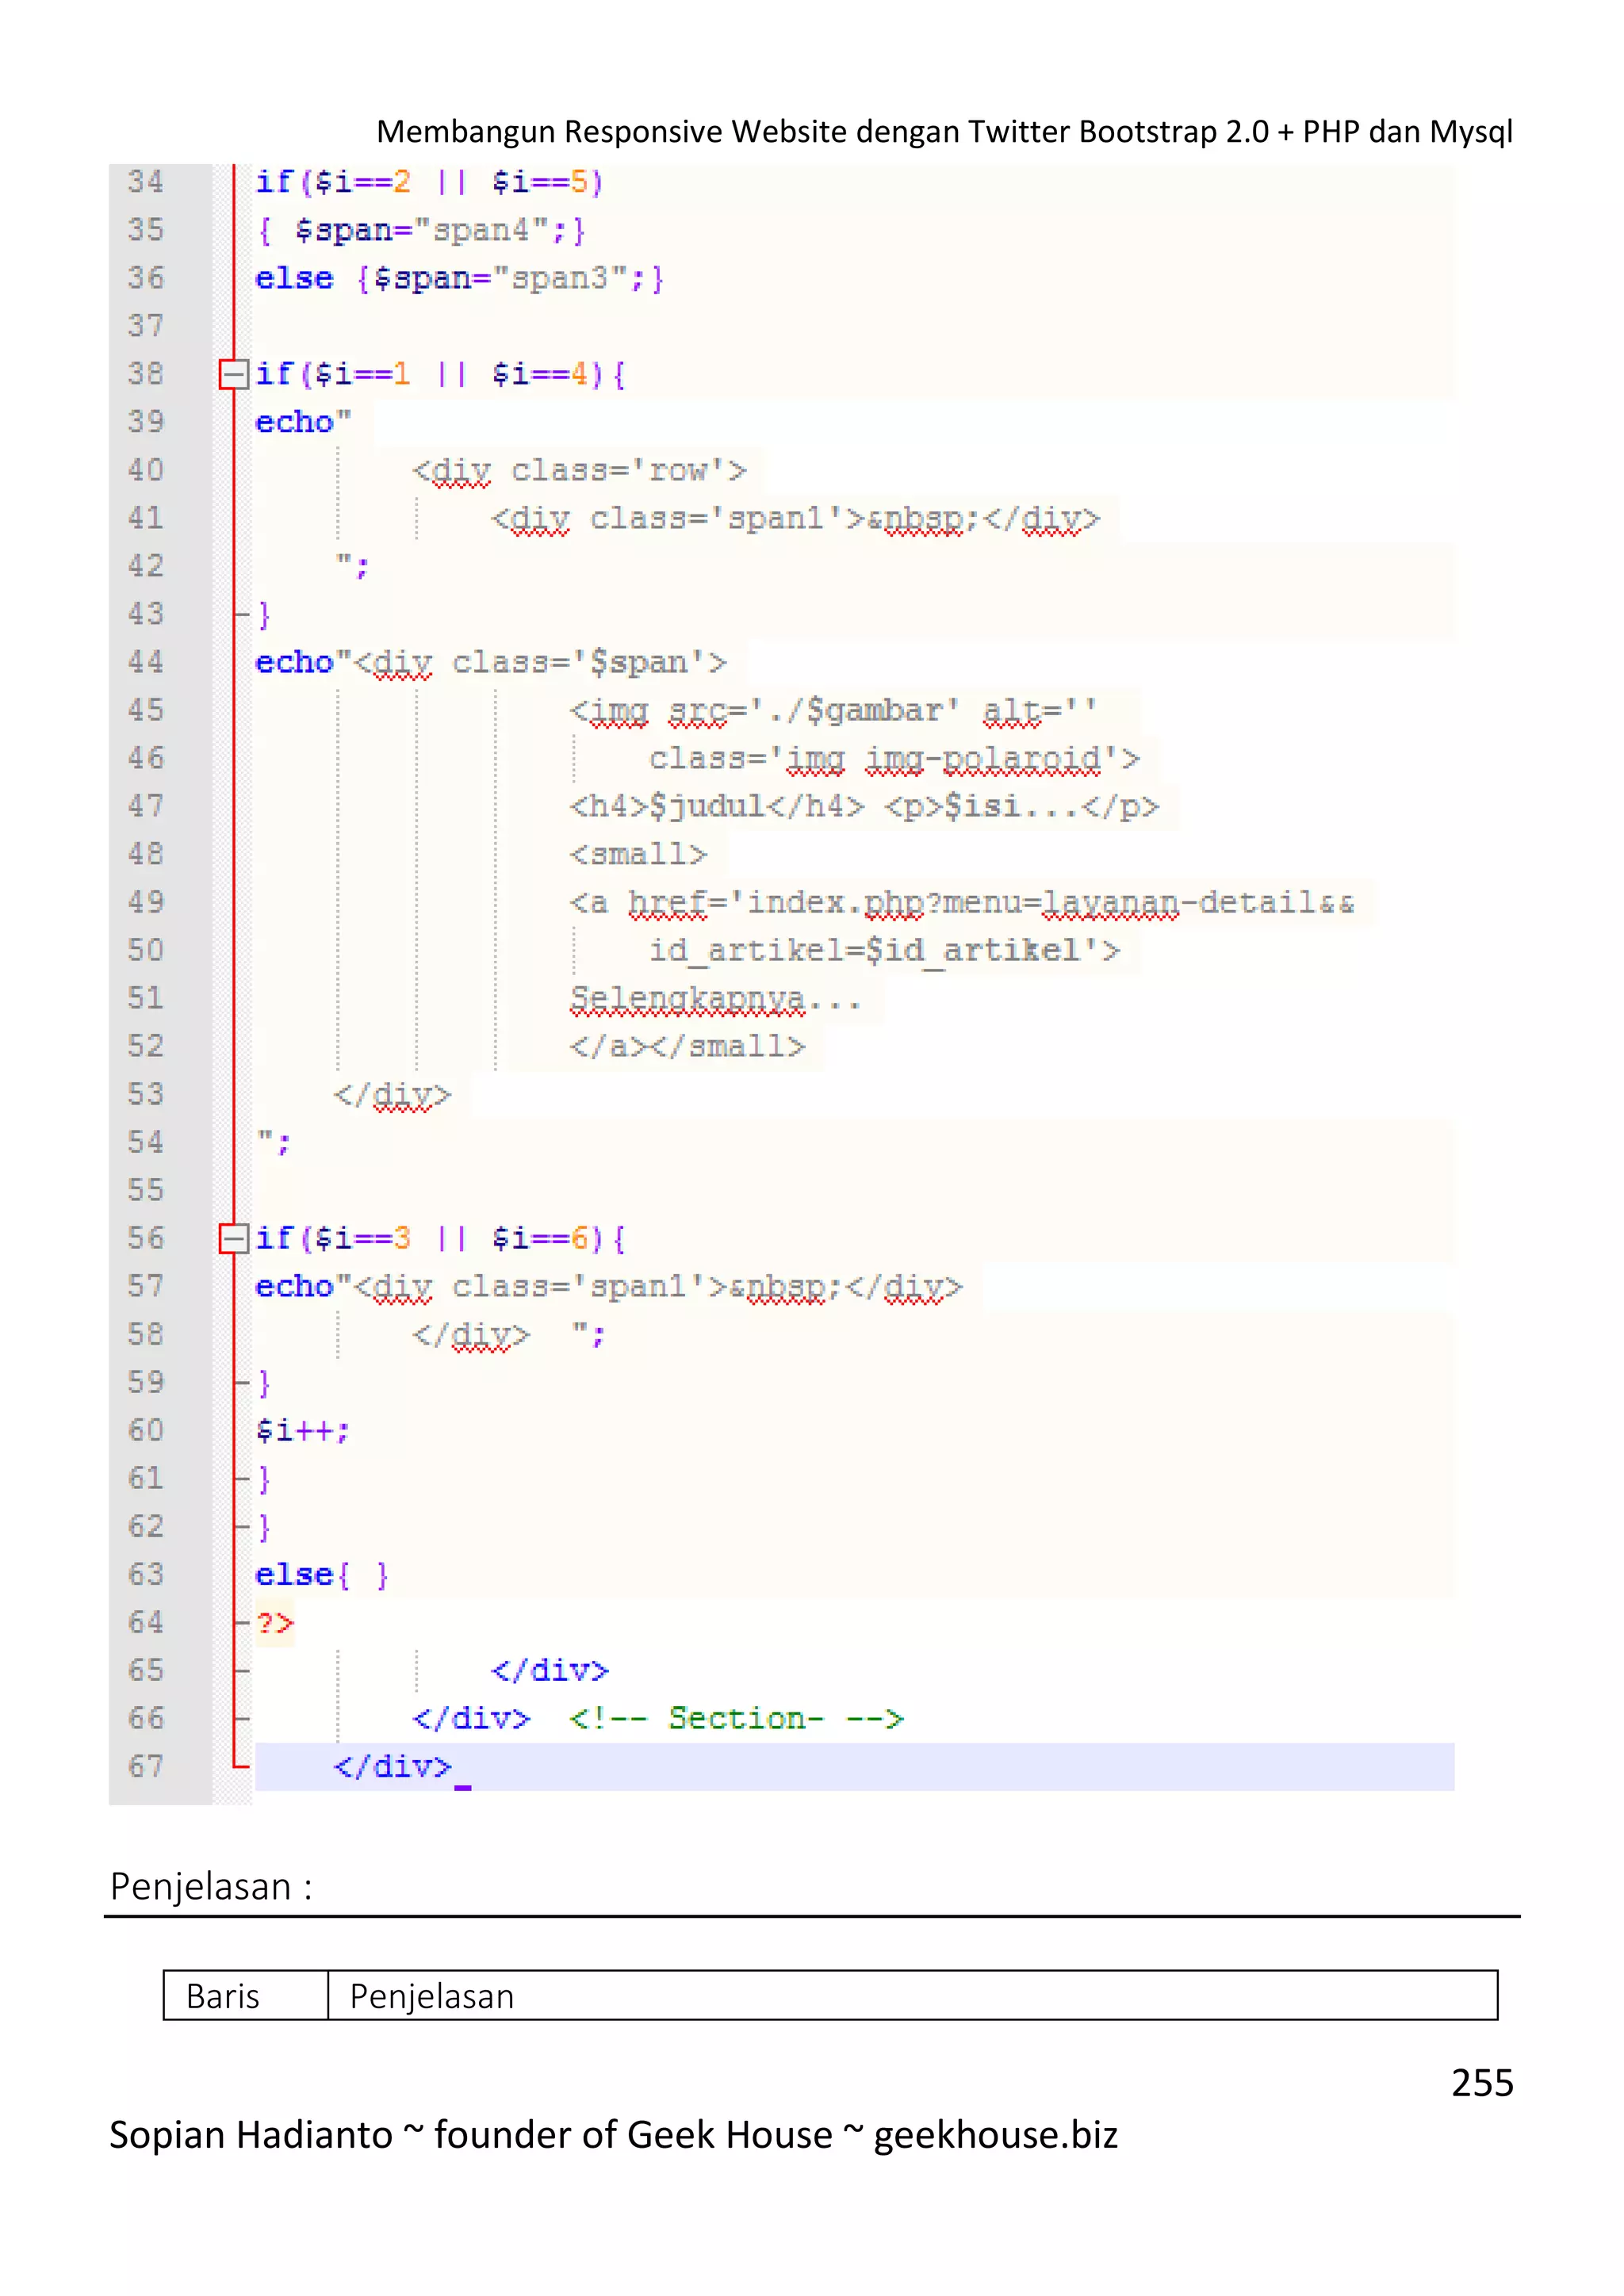Click the '</a></small>' closing tags

click(687, 1046)
